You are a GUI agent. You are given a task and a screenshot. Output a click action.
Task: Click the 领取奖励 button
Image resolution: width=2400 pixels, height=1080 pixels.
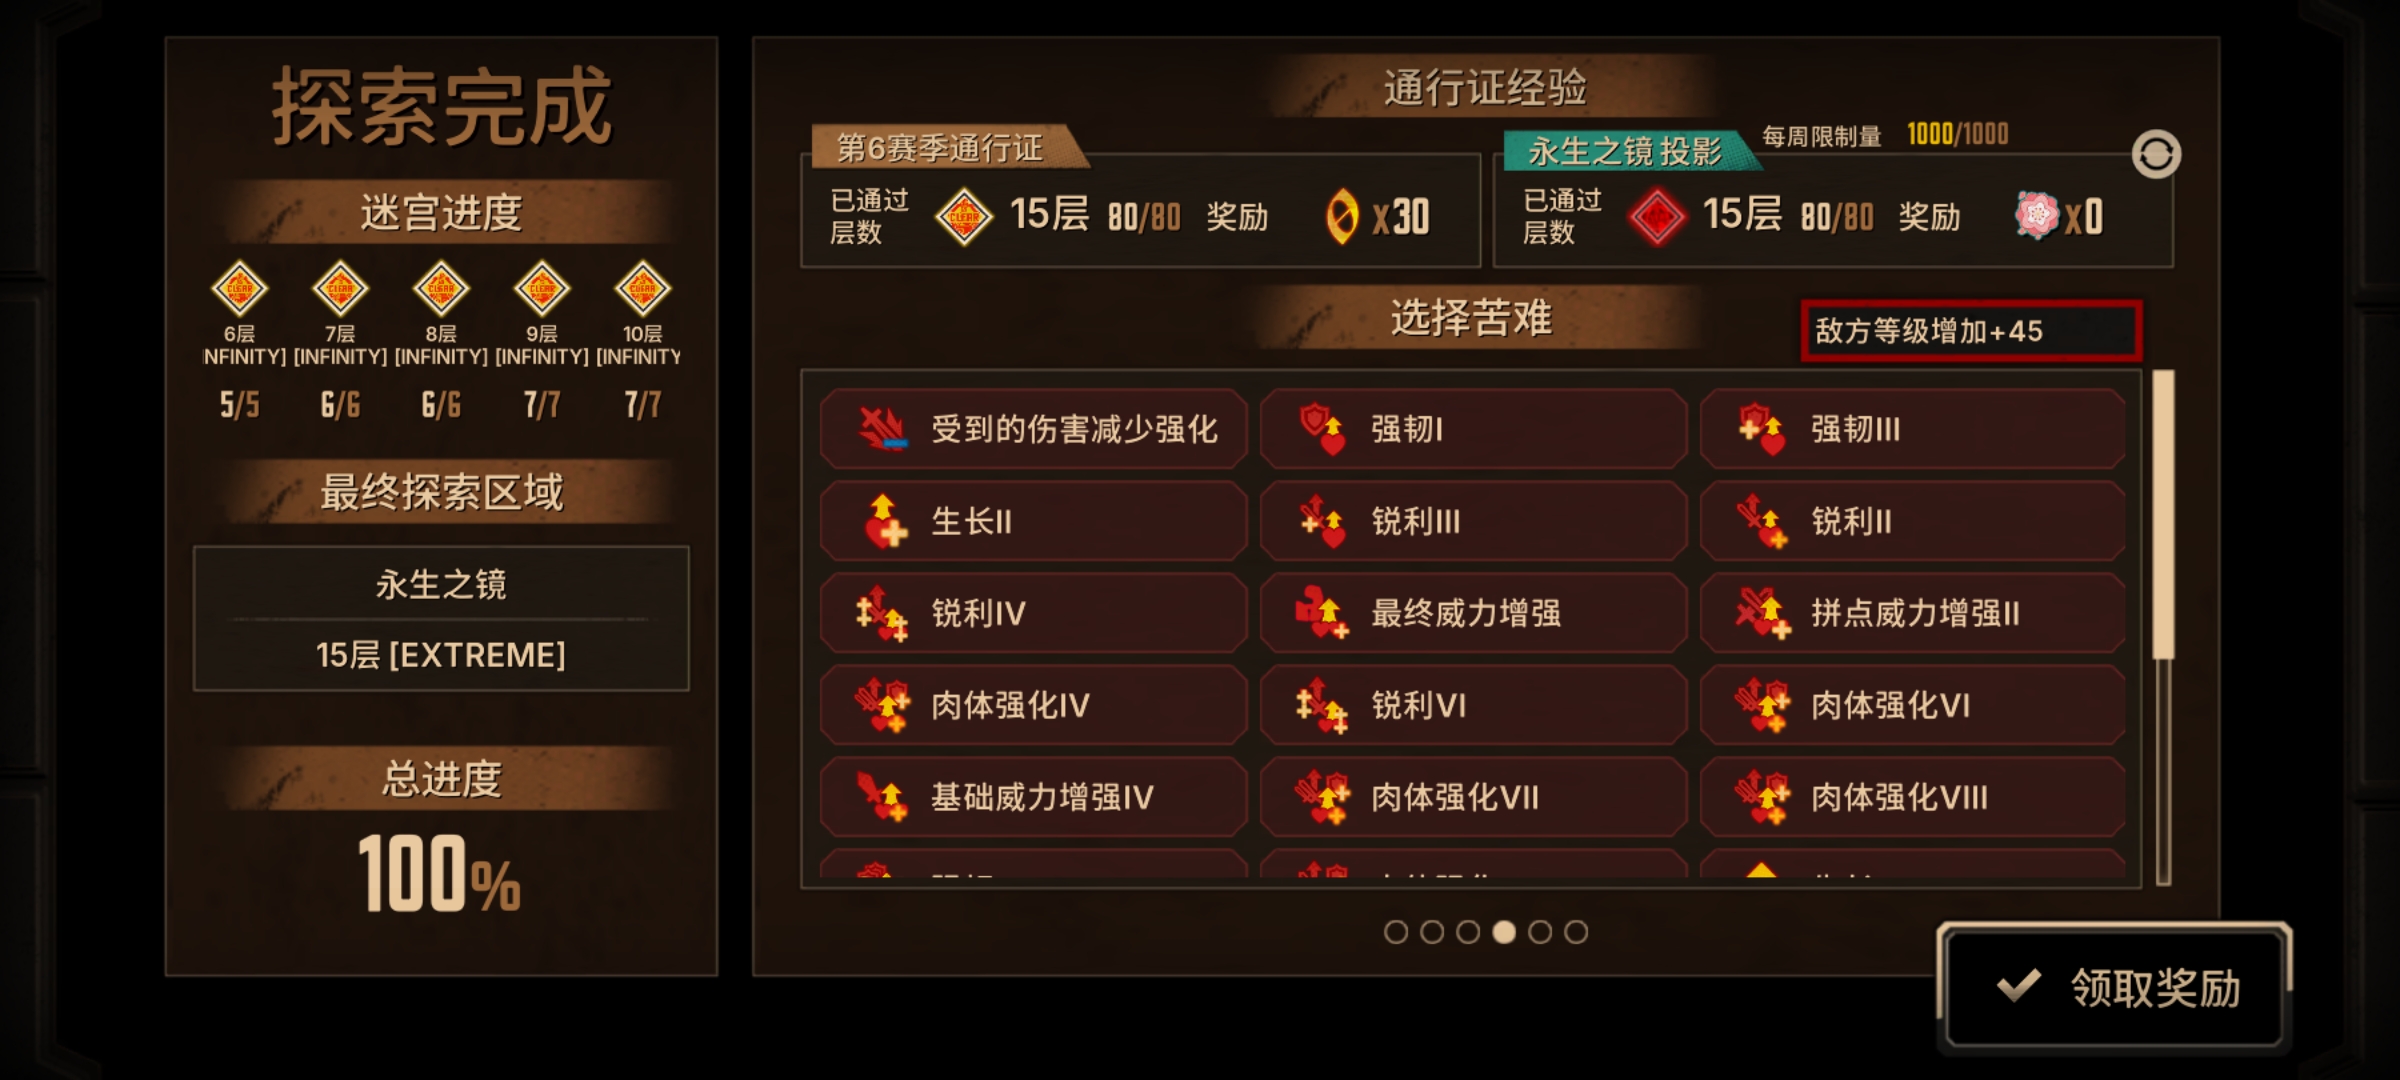(x=2115, y=987)
